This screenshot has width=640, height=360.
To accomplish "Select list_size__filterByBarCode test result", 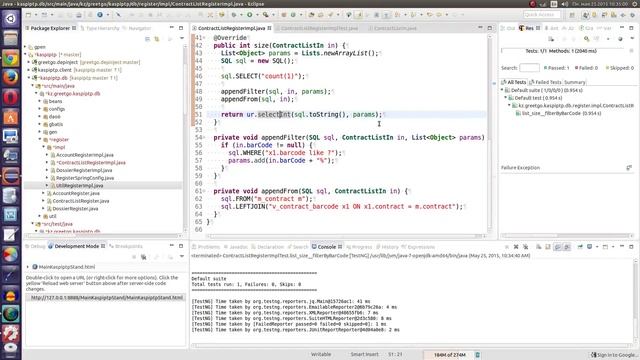I will [558, 113].
